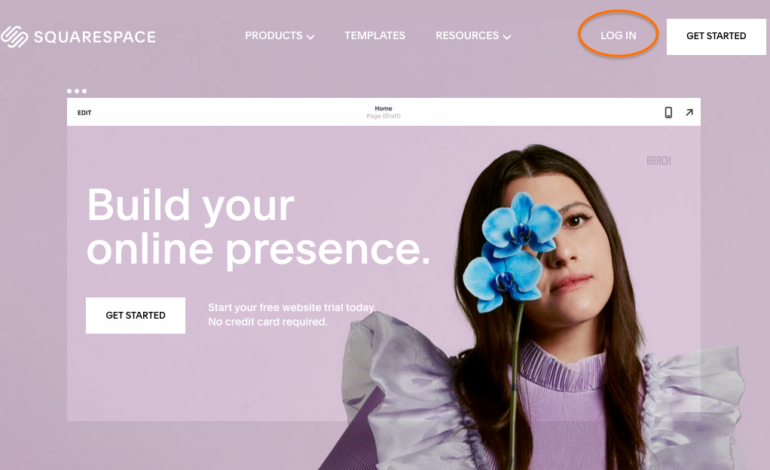Screen dimensions: 770x470
Task: Open full view with the diagonal arrow icon
Action: [689, 112]
